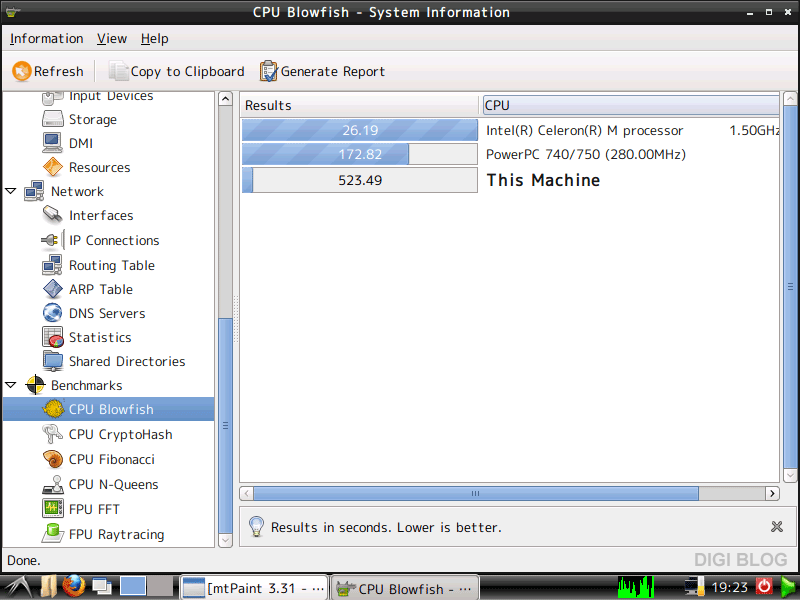Select the This Machine result row

click(510, 180)
